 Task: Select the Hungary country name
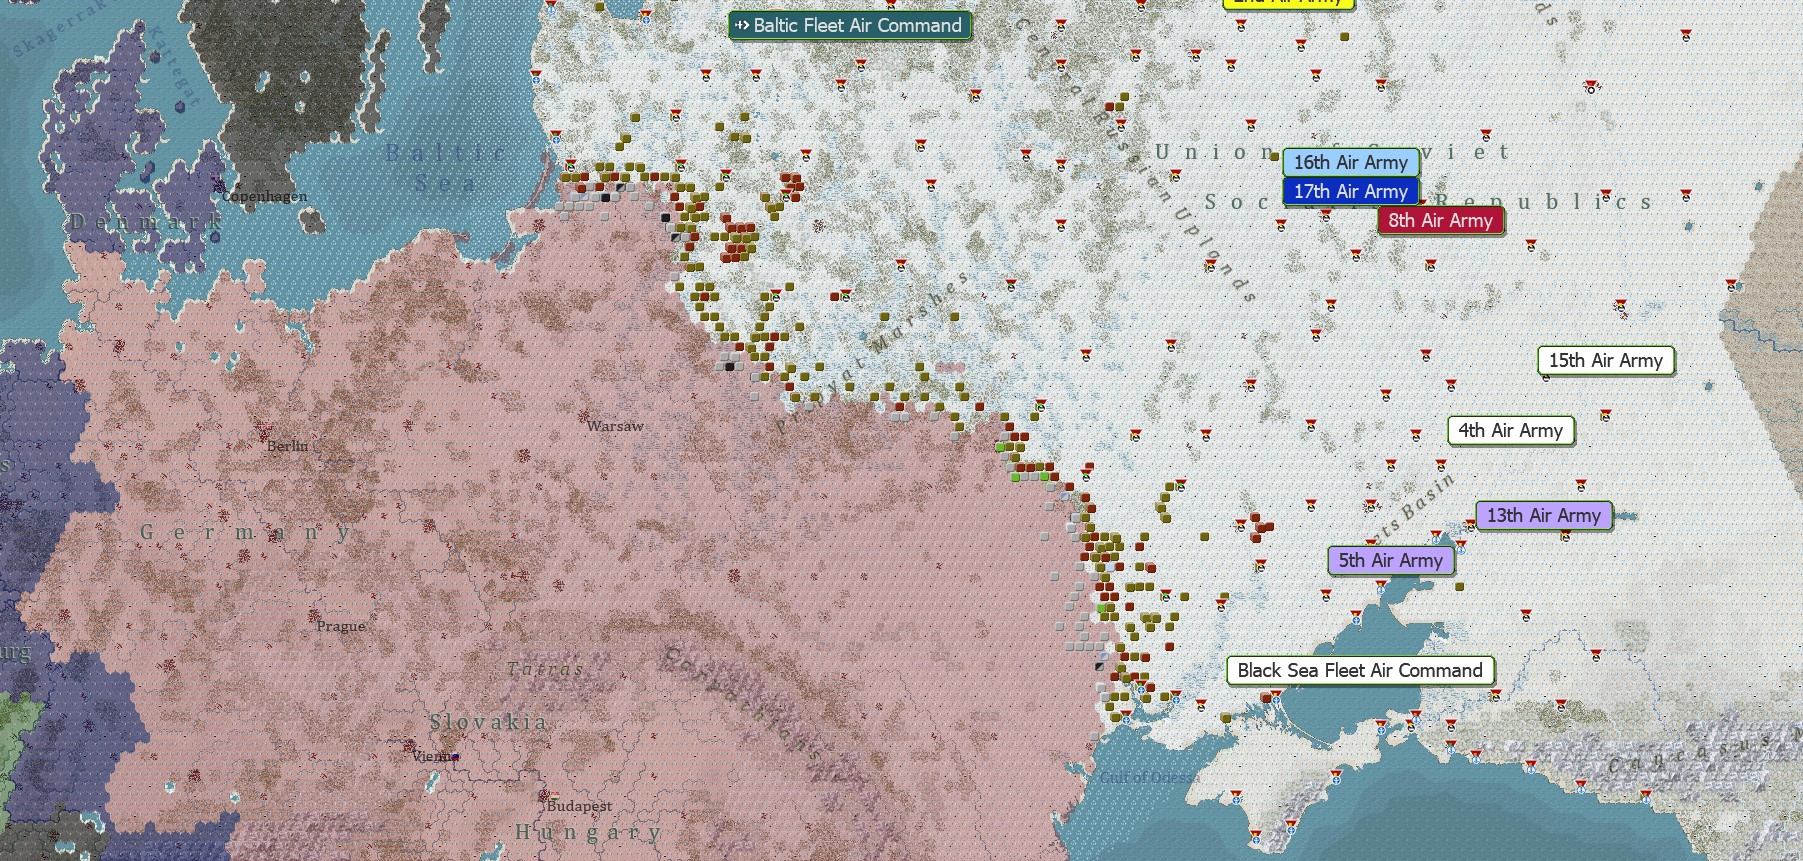click(588, 832)
